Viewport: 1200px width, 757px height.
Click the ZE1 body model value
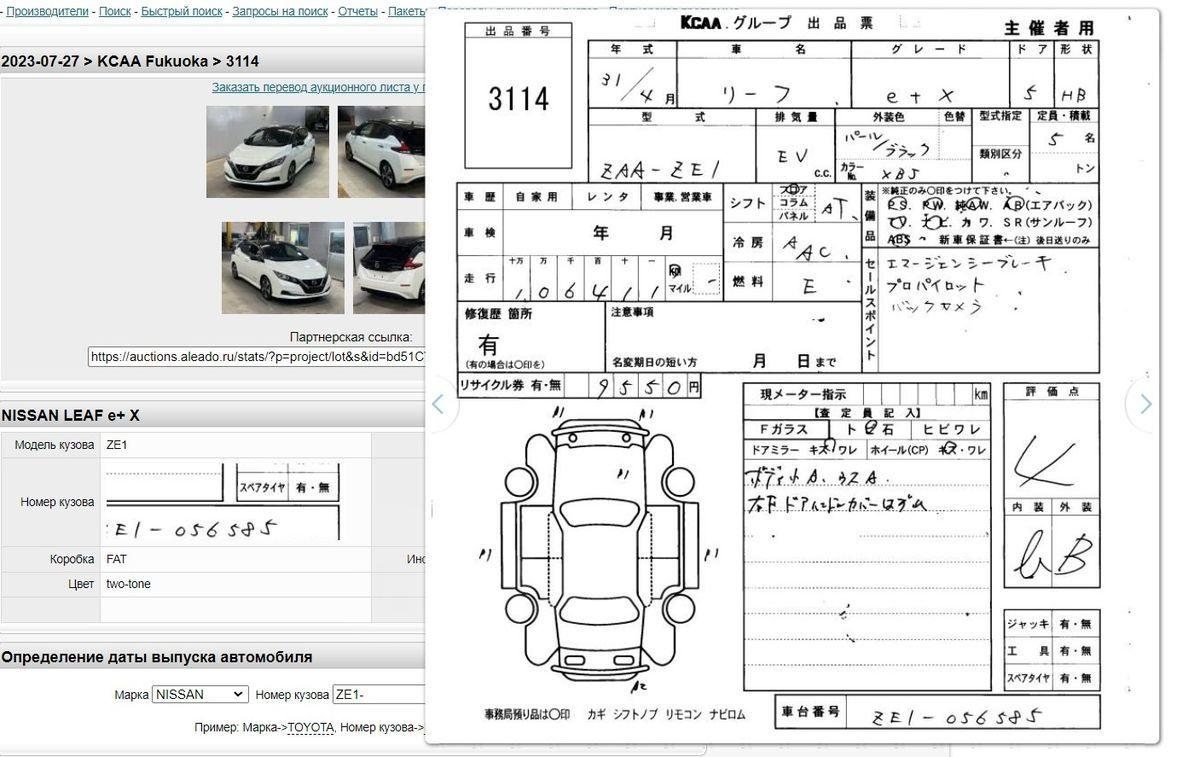click(117, 444)
